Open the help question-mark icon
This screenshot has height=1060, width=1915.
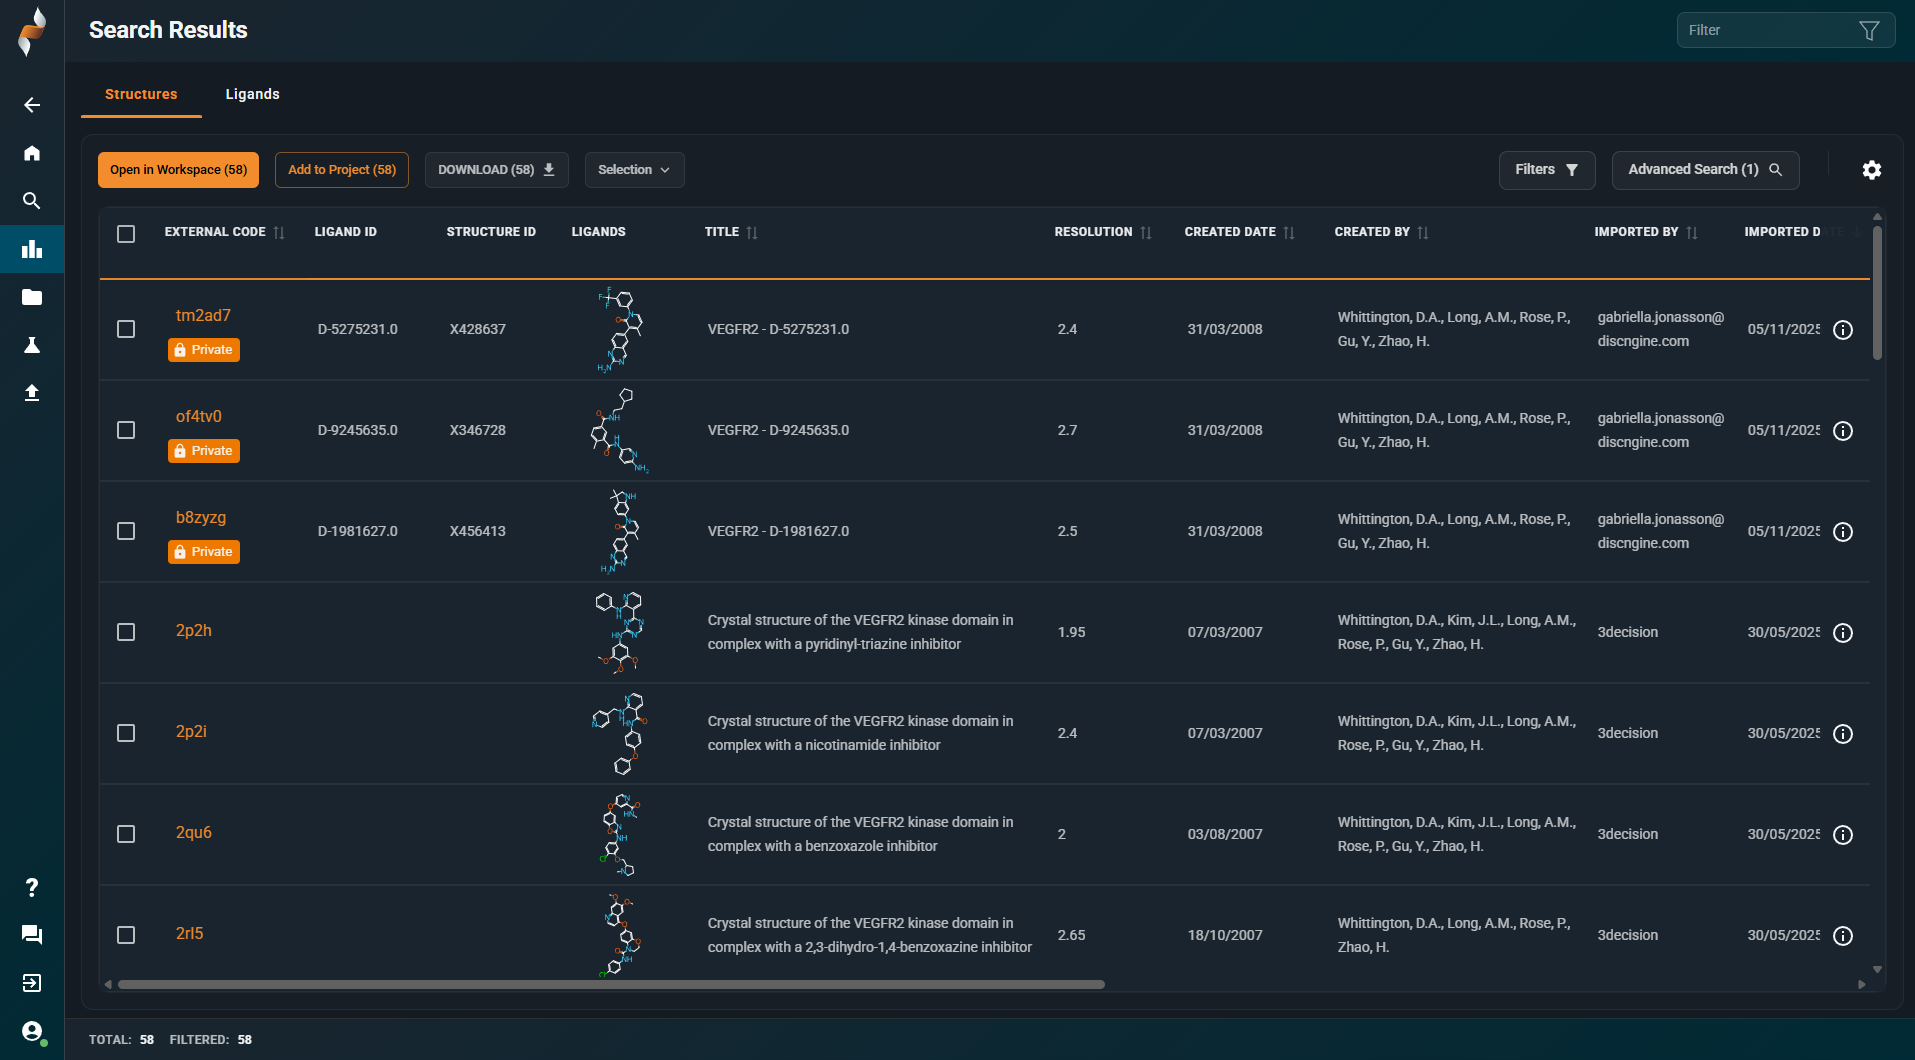point(31,888)
